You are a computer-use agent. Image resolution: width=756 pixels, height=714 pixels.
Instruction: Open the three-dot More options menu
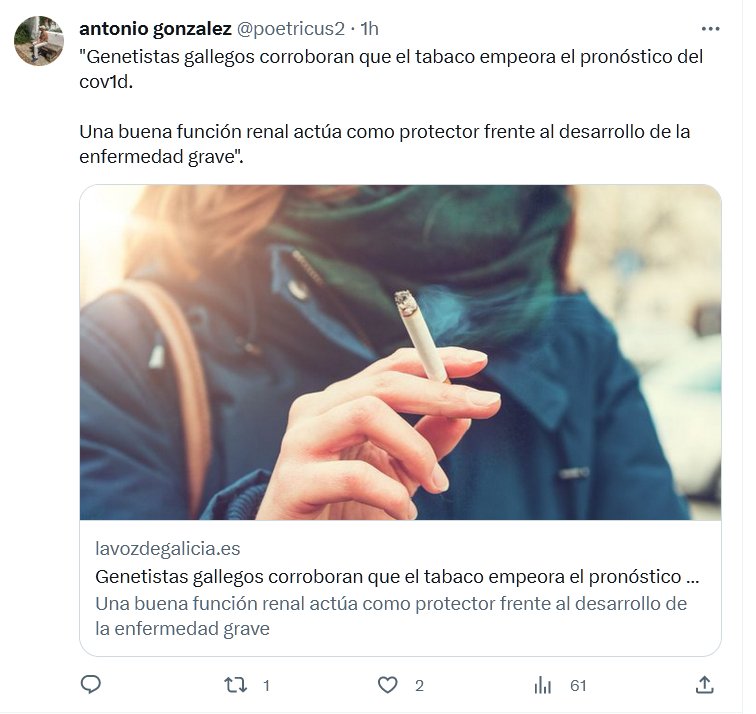(x=711, y=29)
